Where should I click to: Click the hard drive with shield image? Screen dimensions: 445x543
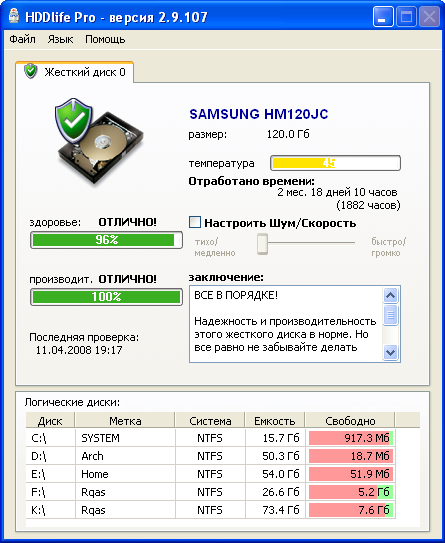point(99,141)
